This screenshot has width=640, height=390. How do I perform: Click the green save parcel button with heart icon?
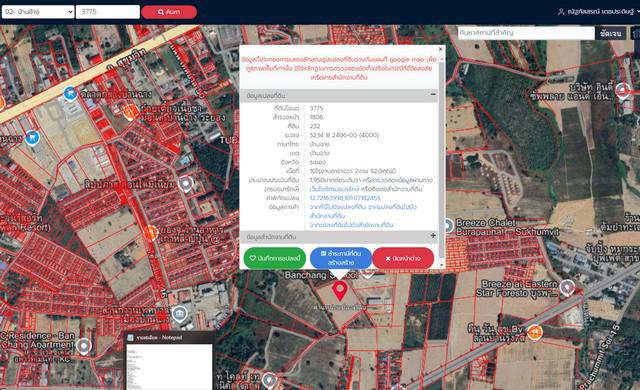[x=275, y=258]
